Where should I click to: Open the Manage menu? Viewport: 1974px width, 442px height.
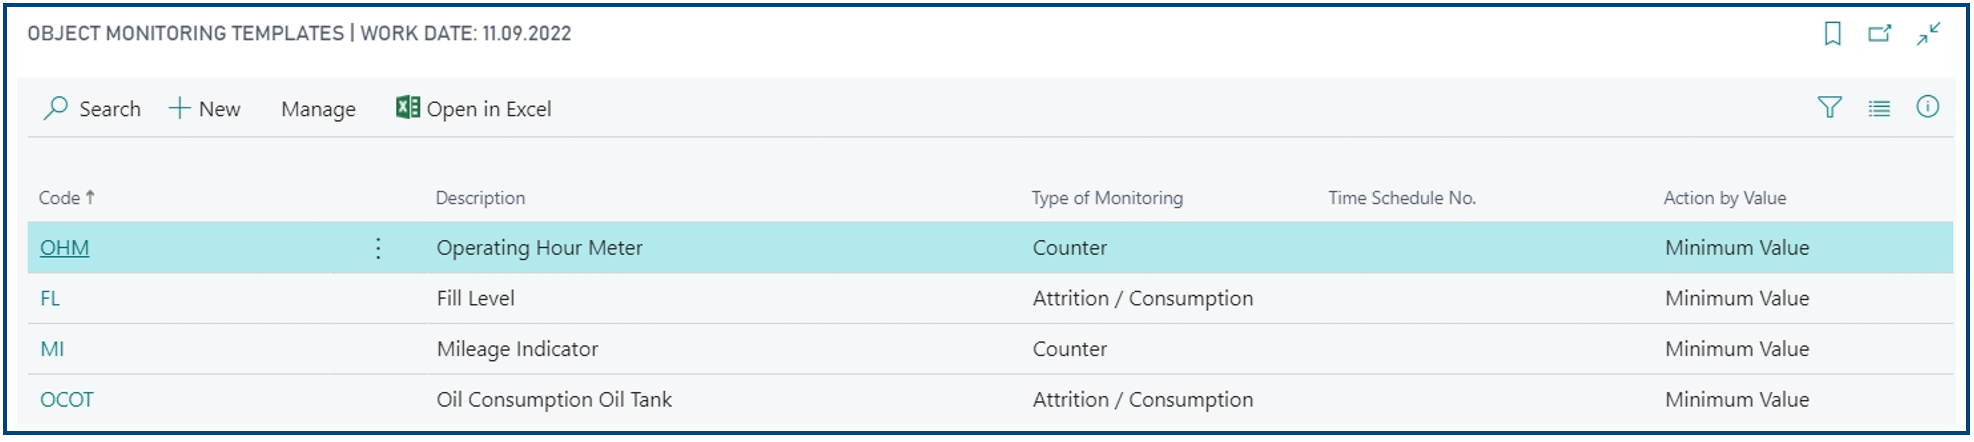tap(318, 109)
